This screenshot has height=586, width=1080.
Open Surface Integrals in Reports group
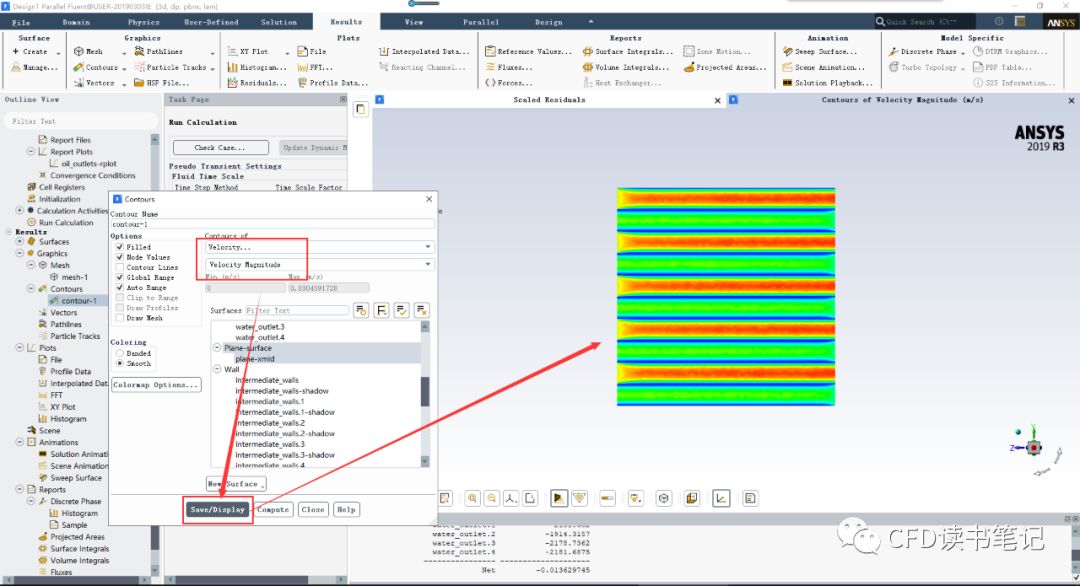(x=627, y=52)
